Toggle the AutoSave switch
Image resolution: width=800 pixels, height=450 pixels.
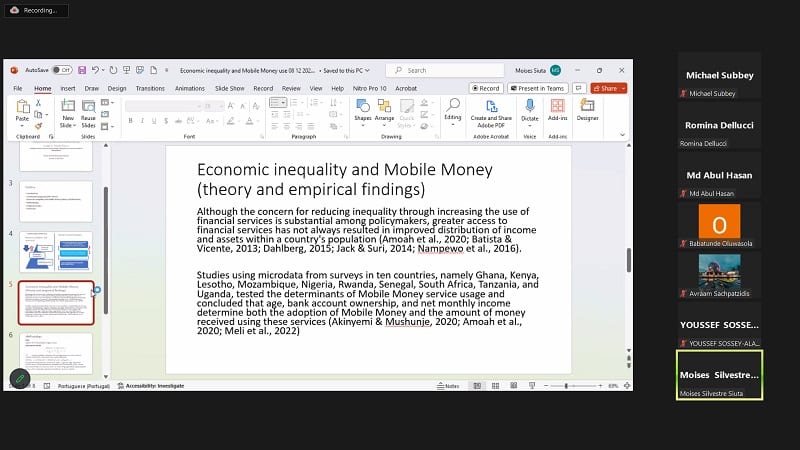61,70
